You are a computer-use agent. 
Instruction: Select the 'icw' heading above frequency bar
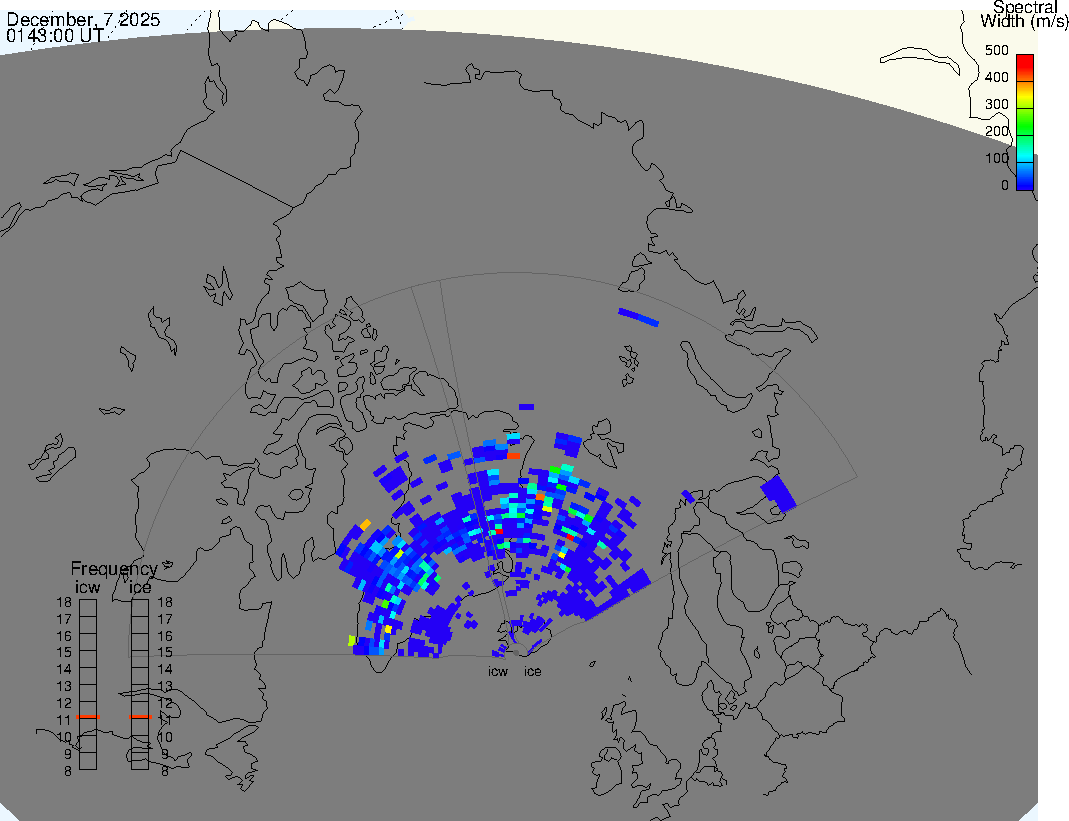[x=88, y=587]
